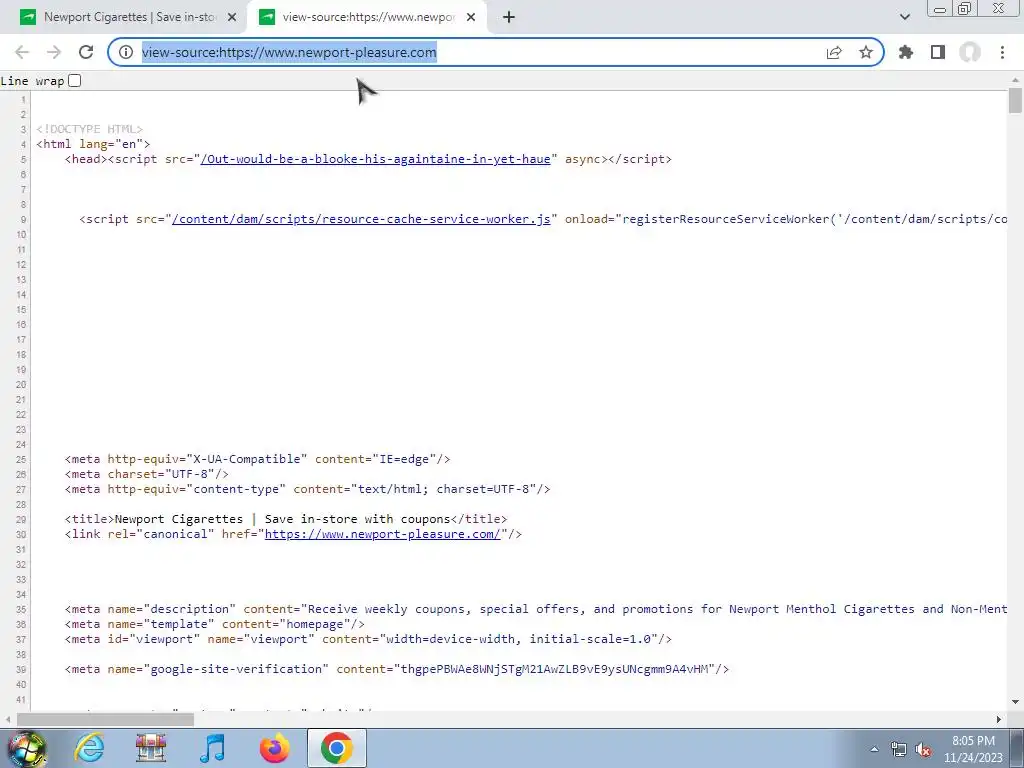Click the muted volume tray icon
This screenshot has width=1024, height=768.
click(923, 750)
